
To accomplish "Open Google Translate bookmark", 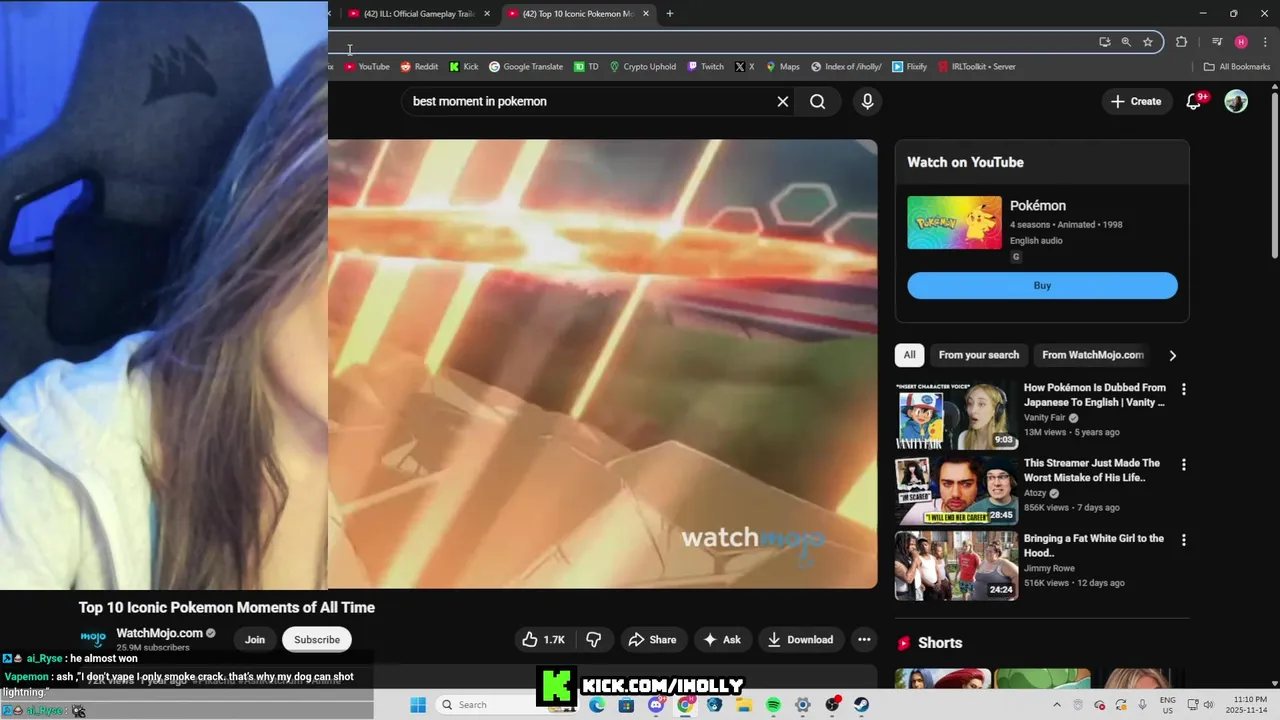I will tap(526, 67).
